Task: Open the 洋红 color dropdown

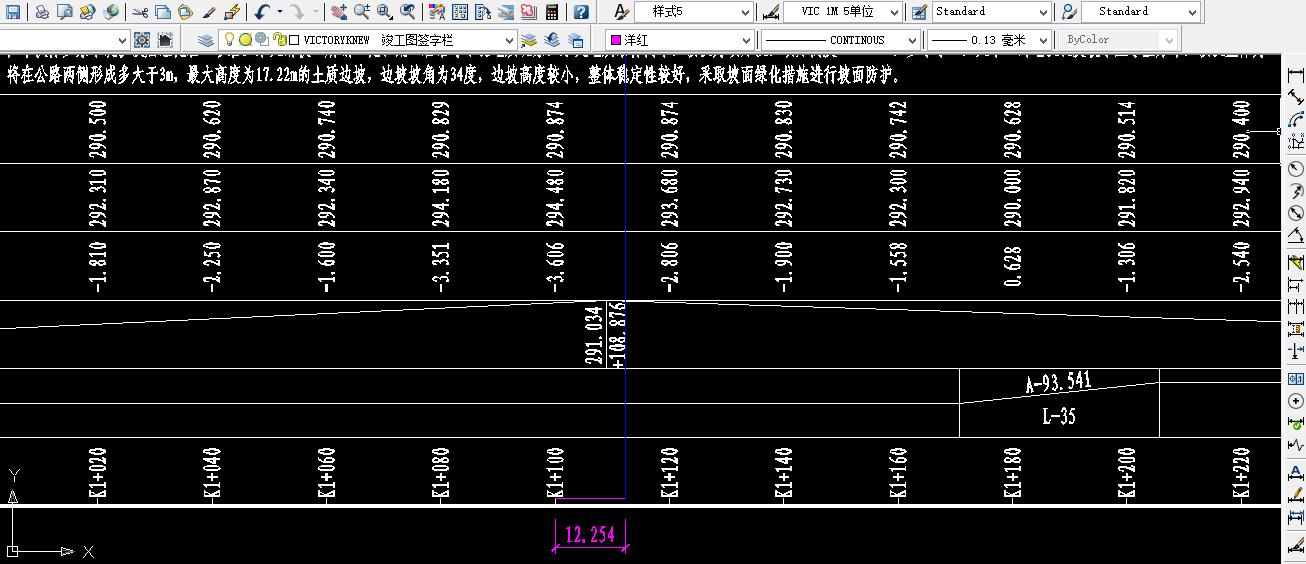Action: click(x=679, y=40)
